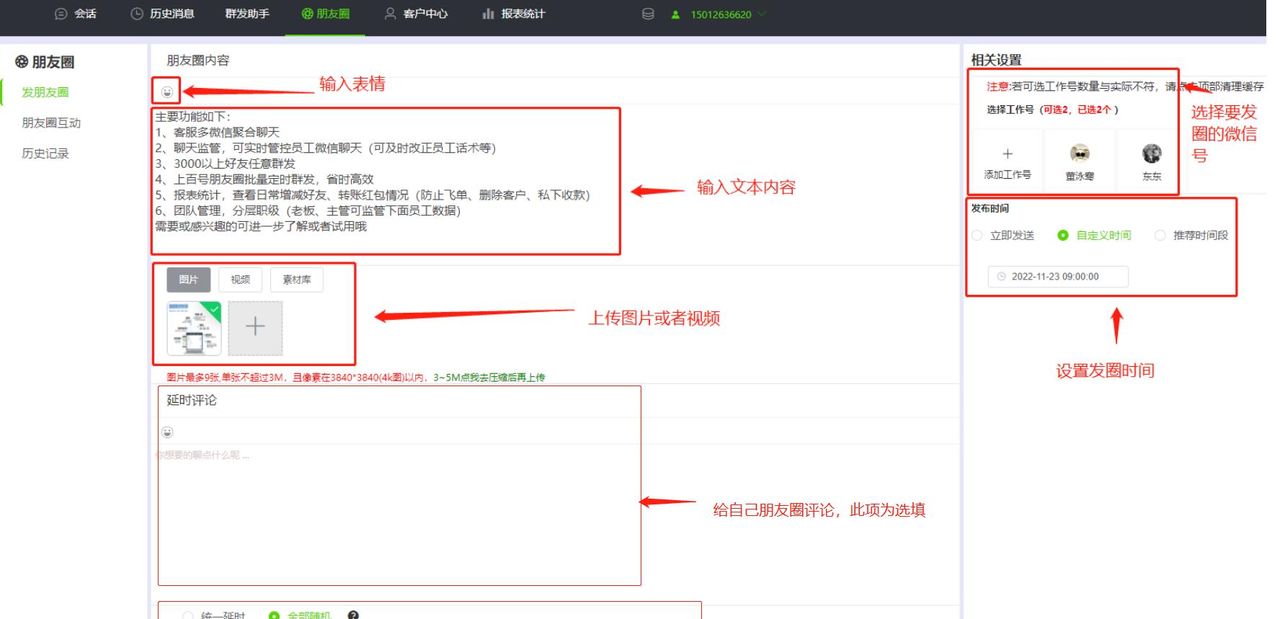View the 报表统计 tab

[513, 14]
